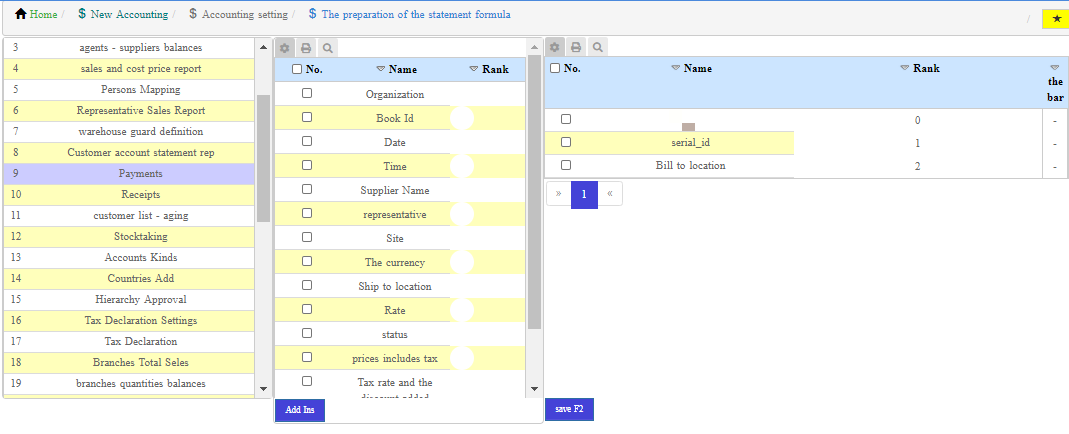This screenshot has height=434, width=1069.
Task: Toggle the select-all checkbox in the middle table header
Action: pyautogui.click(x=297, y=69)
